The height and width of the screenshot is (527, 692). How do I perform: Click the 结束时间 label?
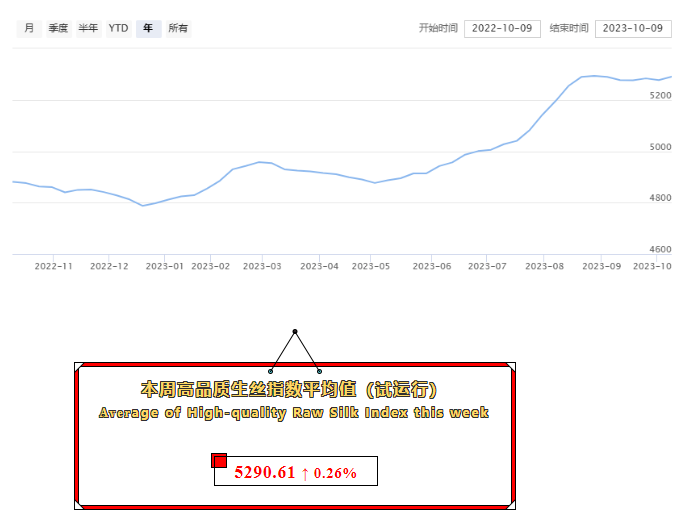(x=569, y=28)
